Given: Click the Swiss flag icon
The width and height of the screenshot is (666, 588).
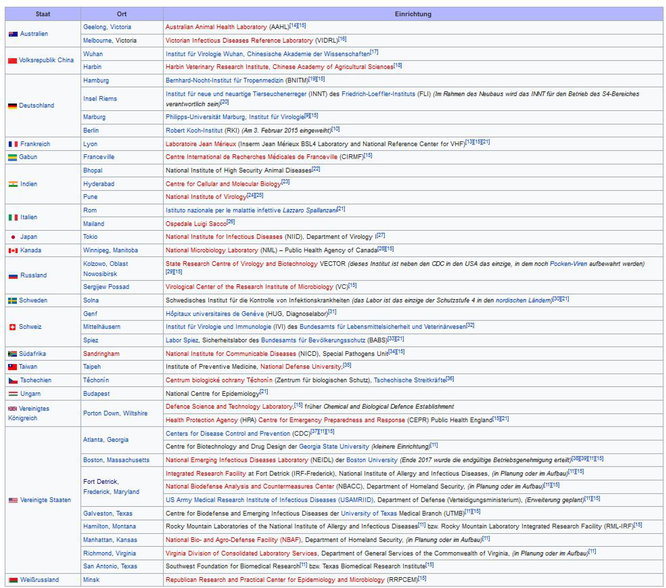Looking at the screenshot, I should pyautogui.click(x=12, y=327).
